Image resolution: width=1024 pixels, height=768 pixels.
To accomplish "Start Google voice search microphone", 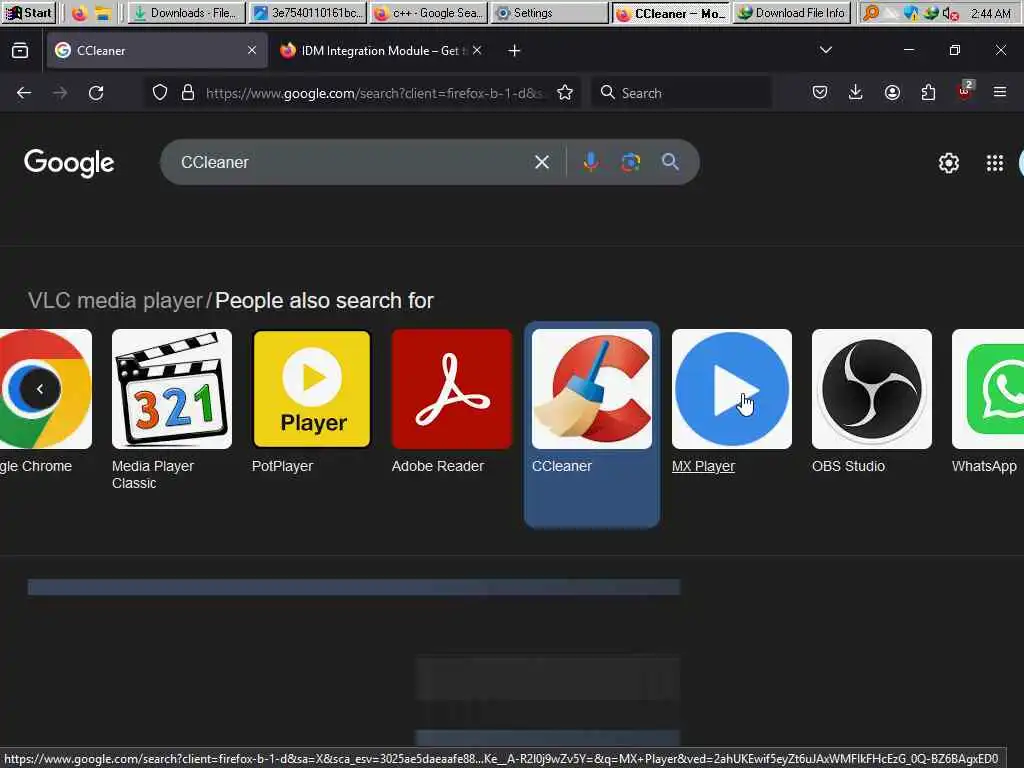I will (590, 162).
